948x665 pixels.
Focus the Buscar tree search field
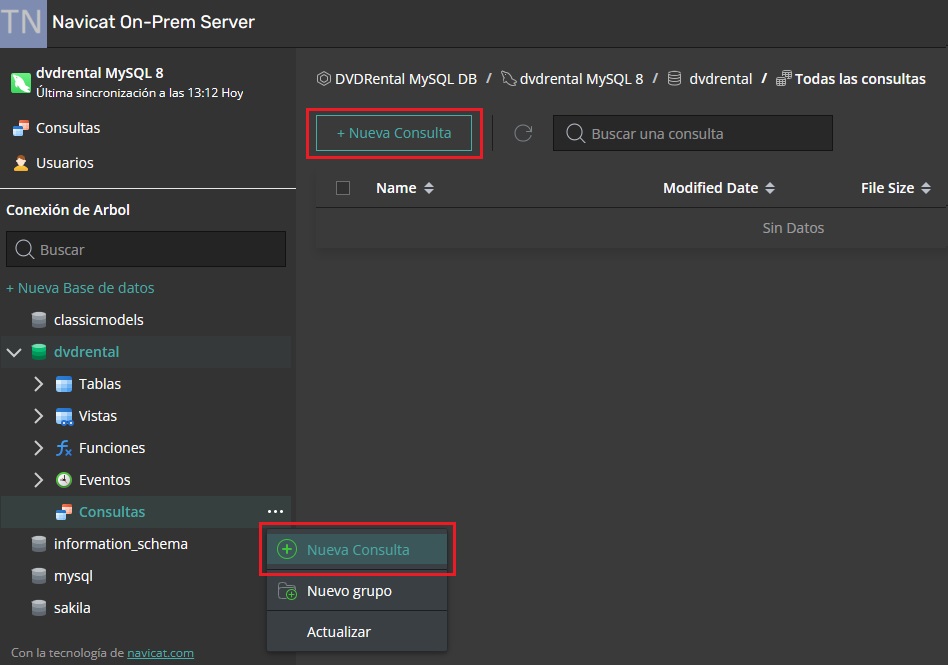coord(146,249)
